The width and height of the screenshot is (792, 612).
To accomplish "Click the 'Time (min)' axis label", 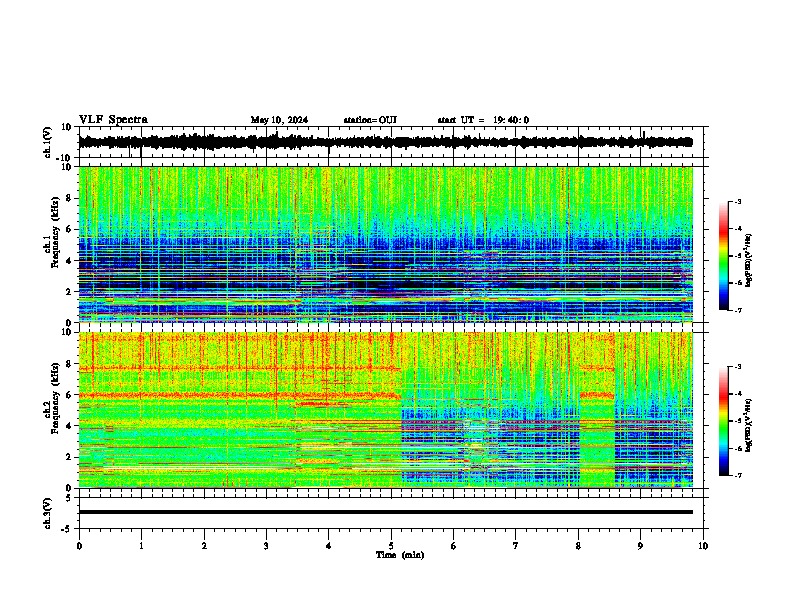I will coord(400,555).
